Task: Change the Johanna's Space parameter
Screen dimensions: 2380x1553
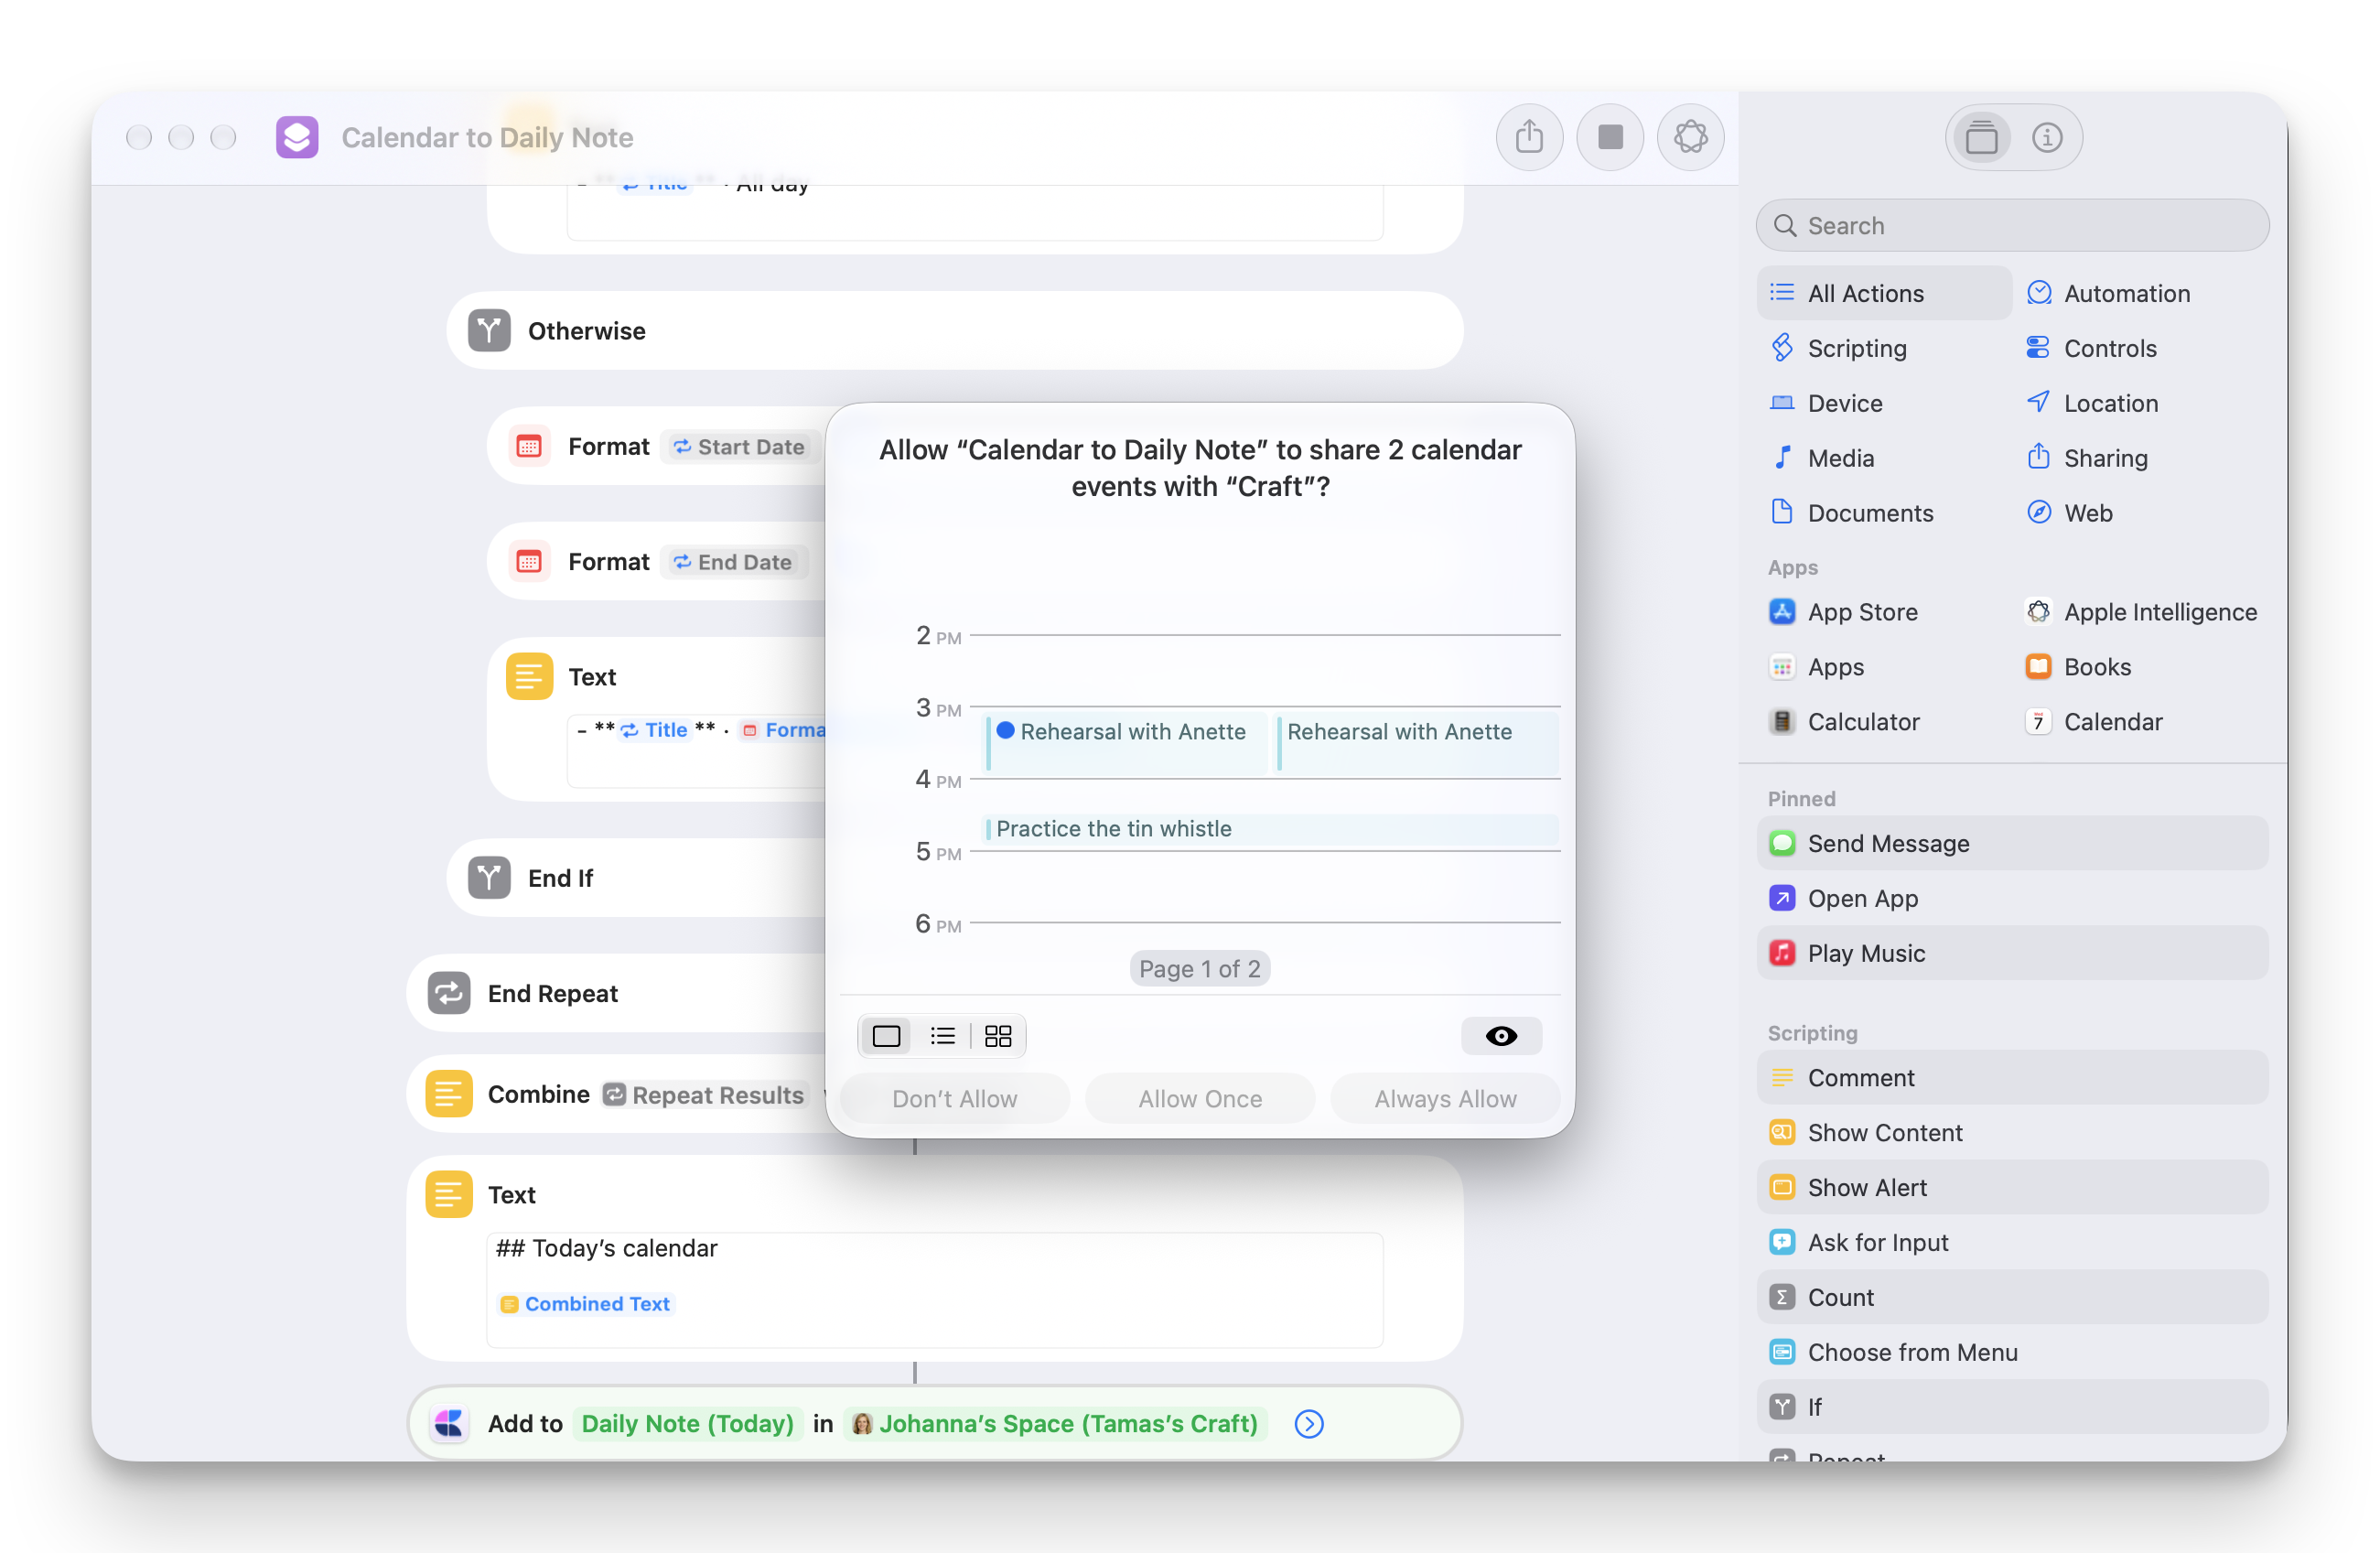Action: pyautogui.click(x=1056, y=1423)
